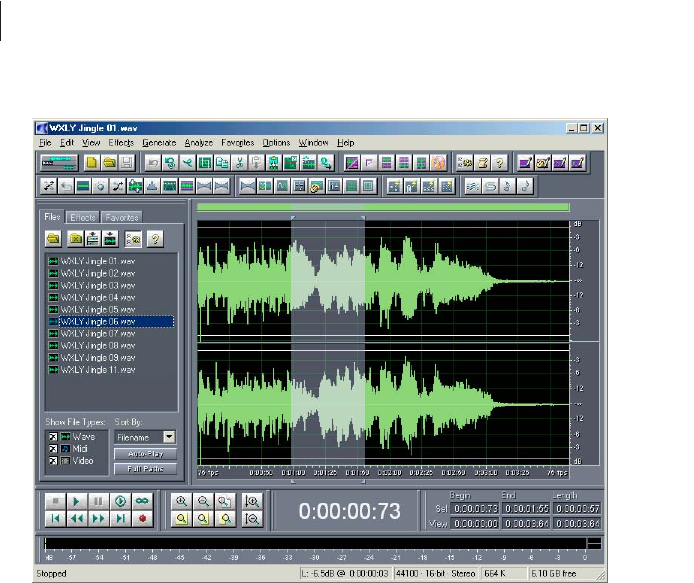Switch to the Favorites tab
Viewport: 694px width, 583px height.
point(121,217)
